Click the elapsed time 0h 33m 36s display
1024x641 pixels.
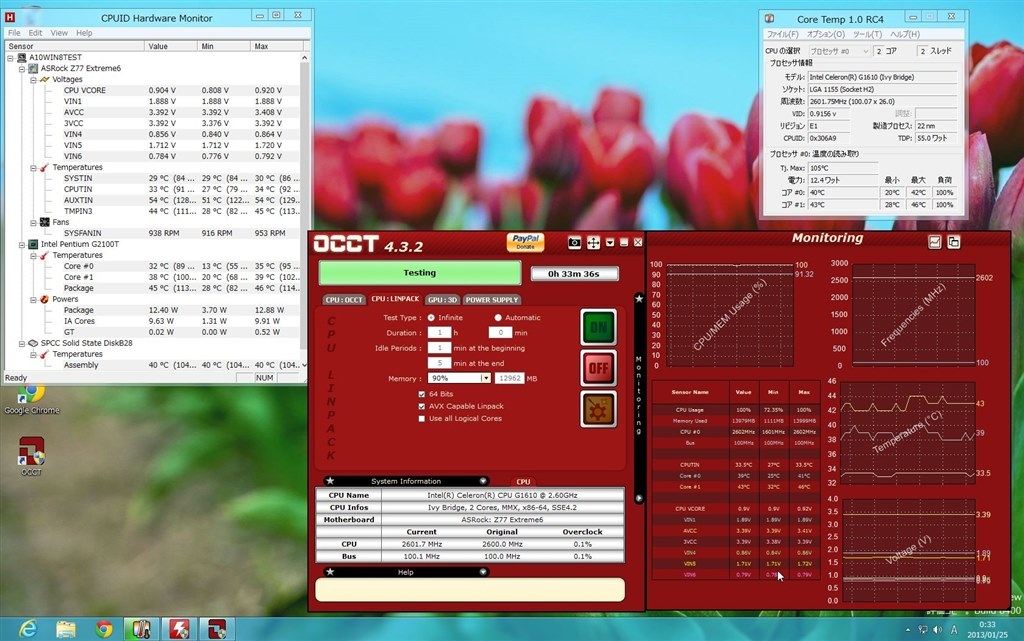(574, 274)
